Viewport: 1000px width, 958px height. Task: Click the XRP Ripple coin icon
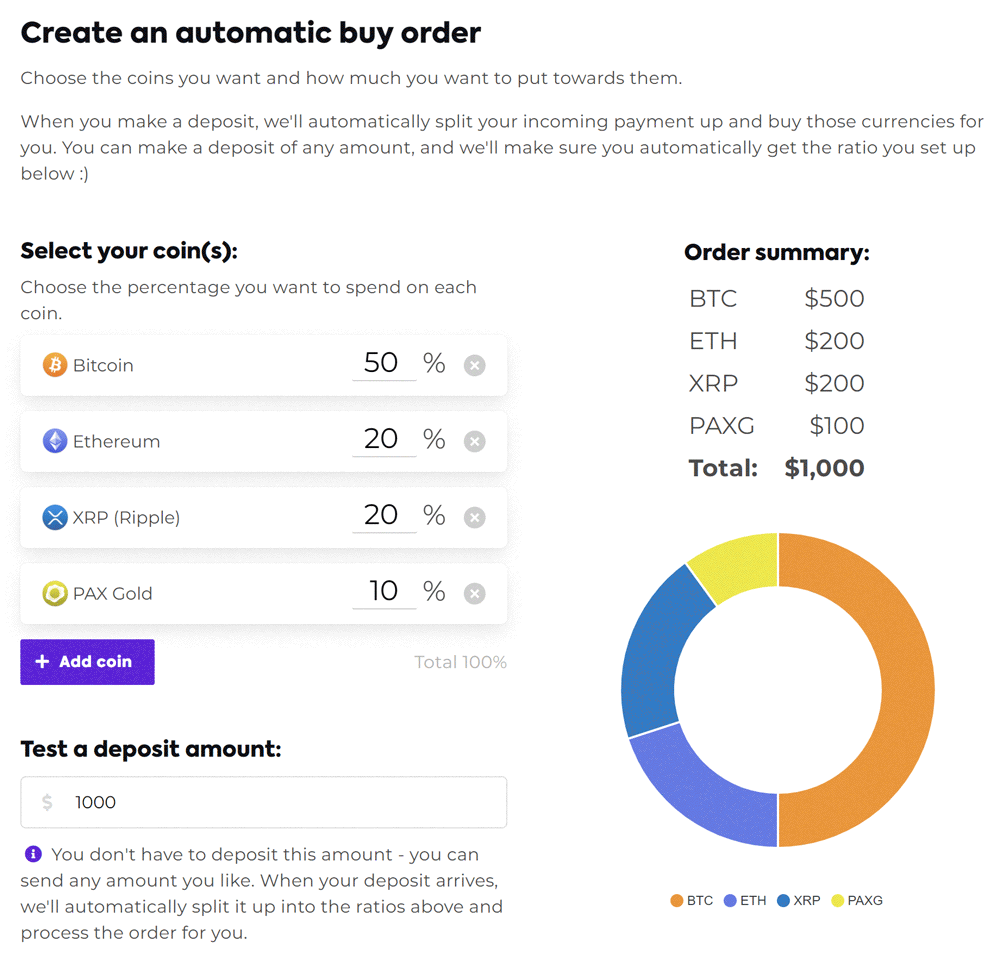[55, 517]
